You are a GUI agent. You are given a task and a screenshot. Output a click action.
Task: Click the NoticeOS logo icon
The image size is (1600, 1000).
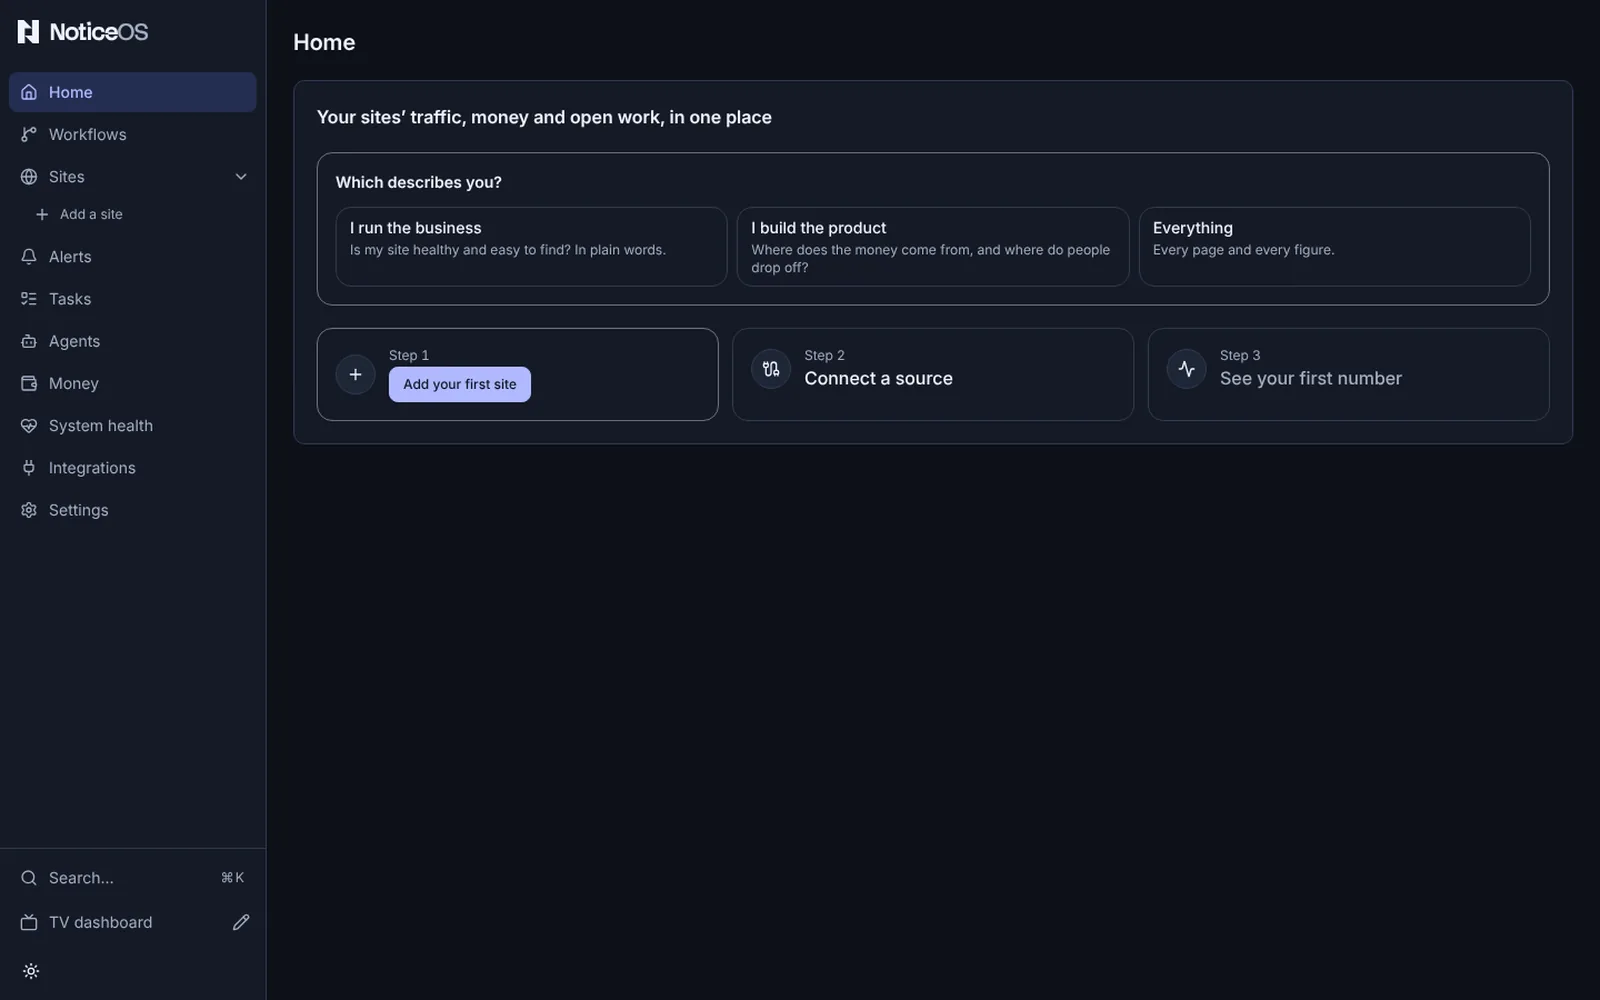[x=28, y=32]
